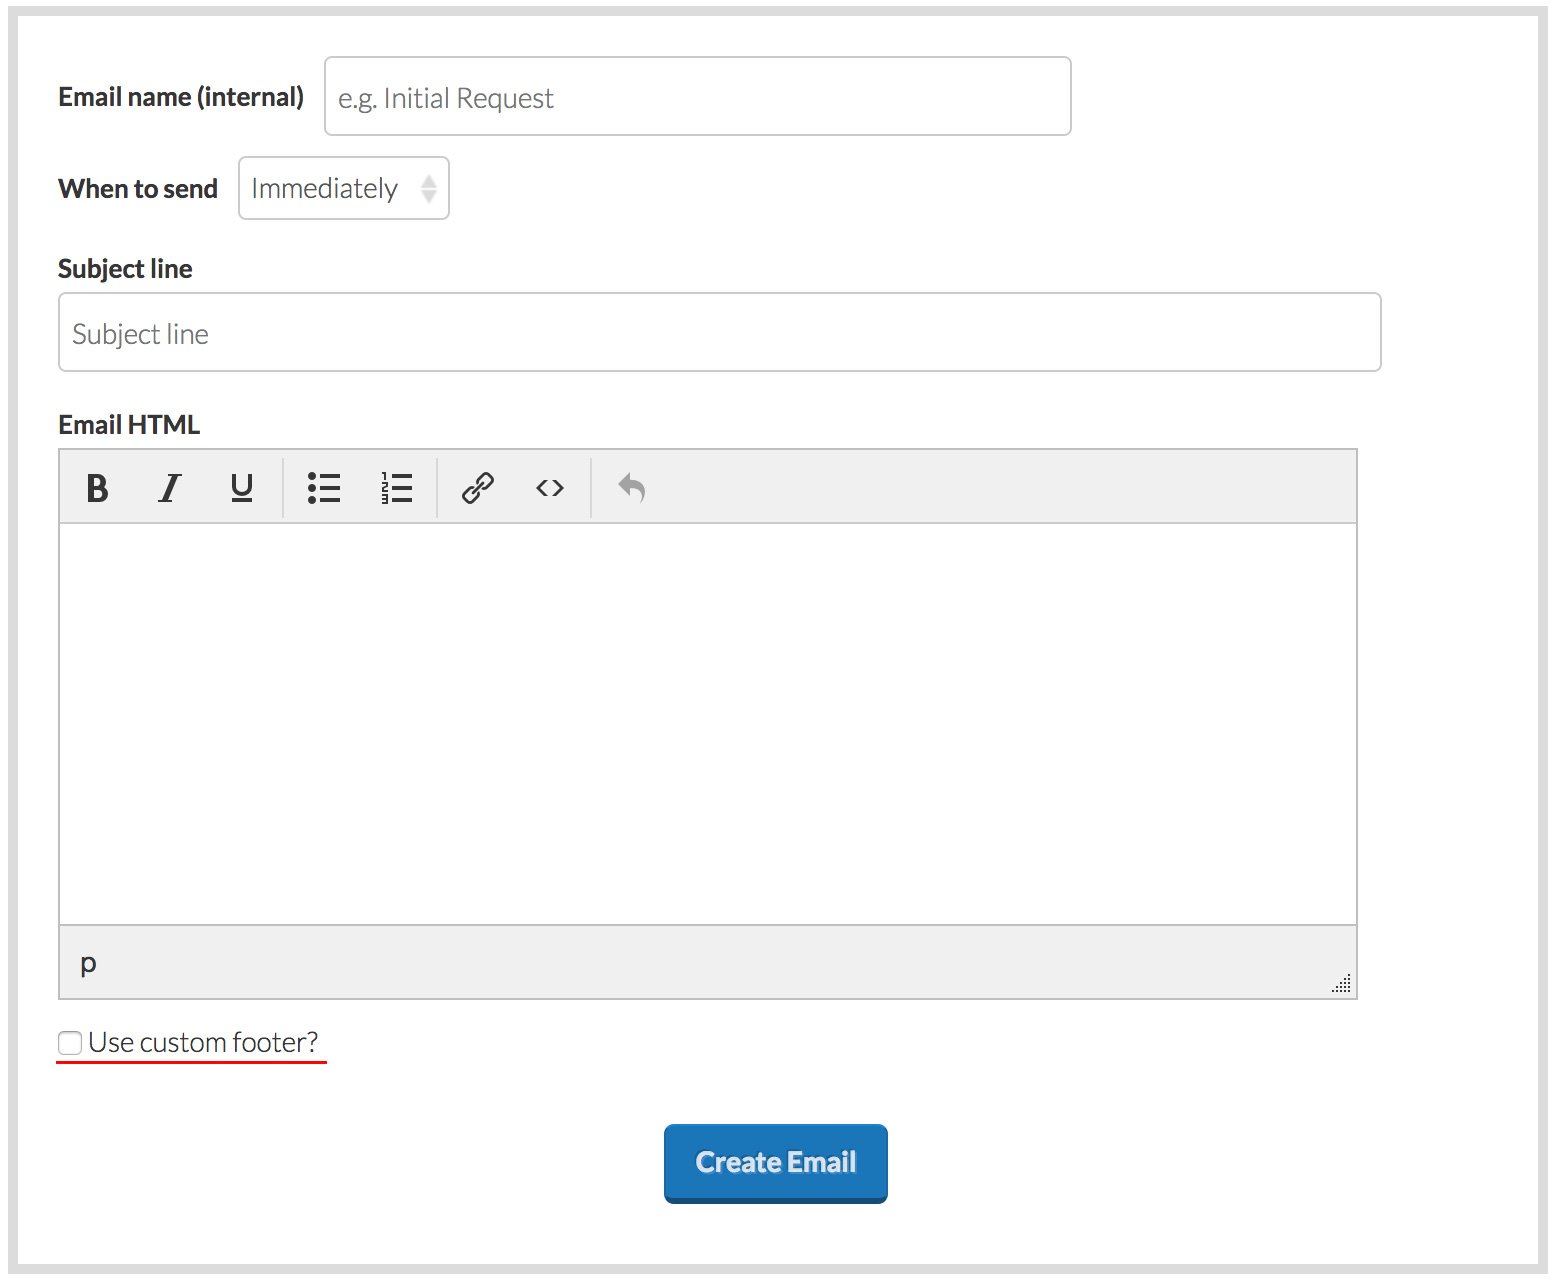Open the source code view
Image resolution: width=1556 pixels, height=1282 pixels.
[550, 488]
